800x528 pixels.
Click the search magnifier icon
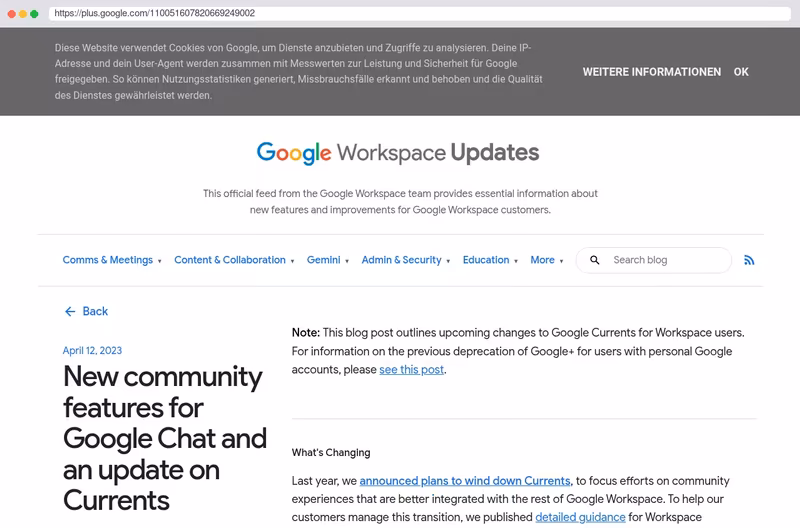(594, 260)
